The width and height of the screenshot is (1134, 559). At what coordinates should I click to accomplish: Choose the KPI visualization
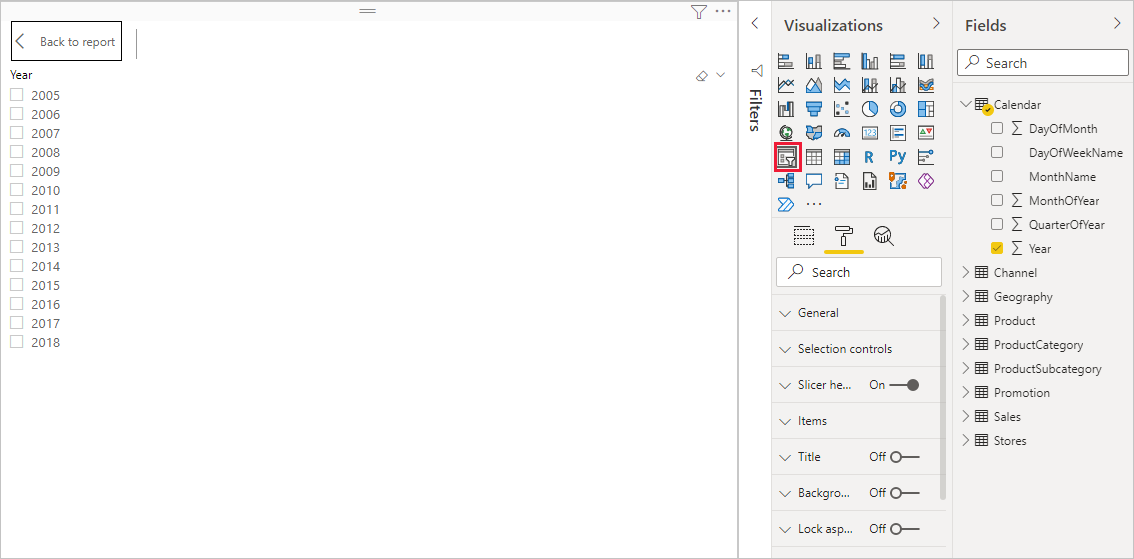point(926,133)
